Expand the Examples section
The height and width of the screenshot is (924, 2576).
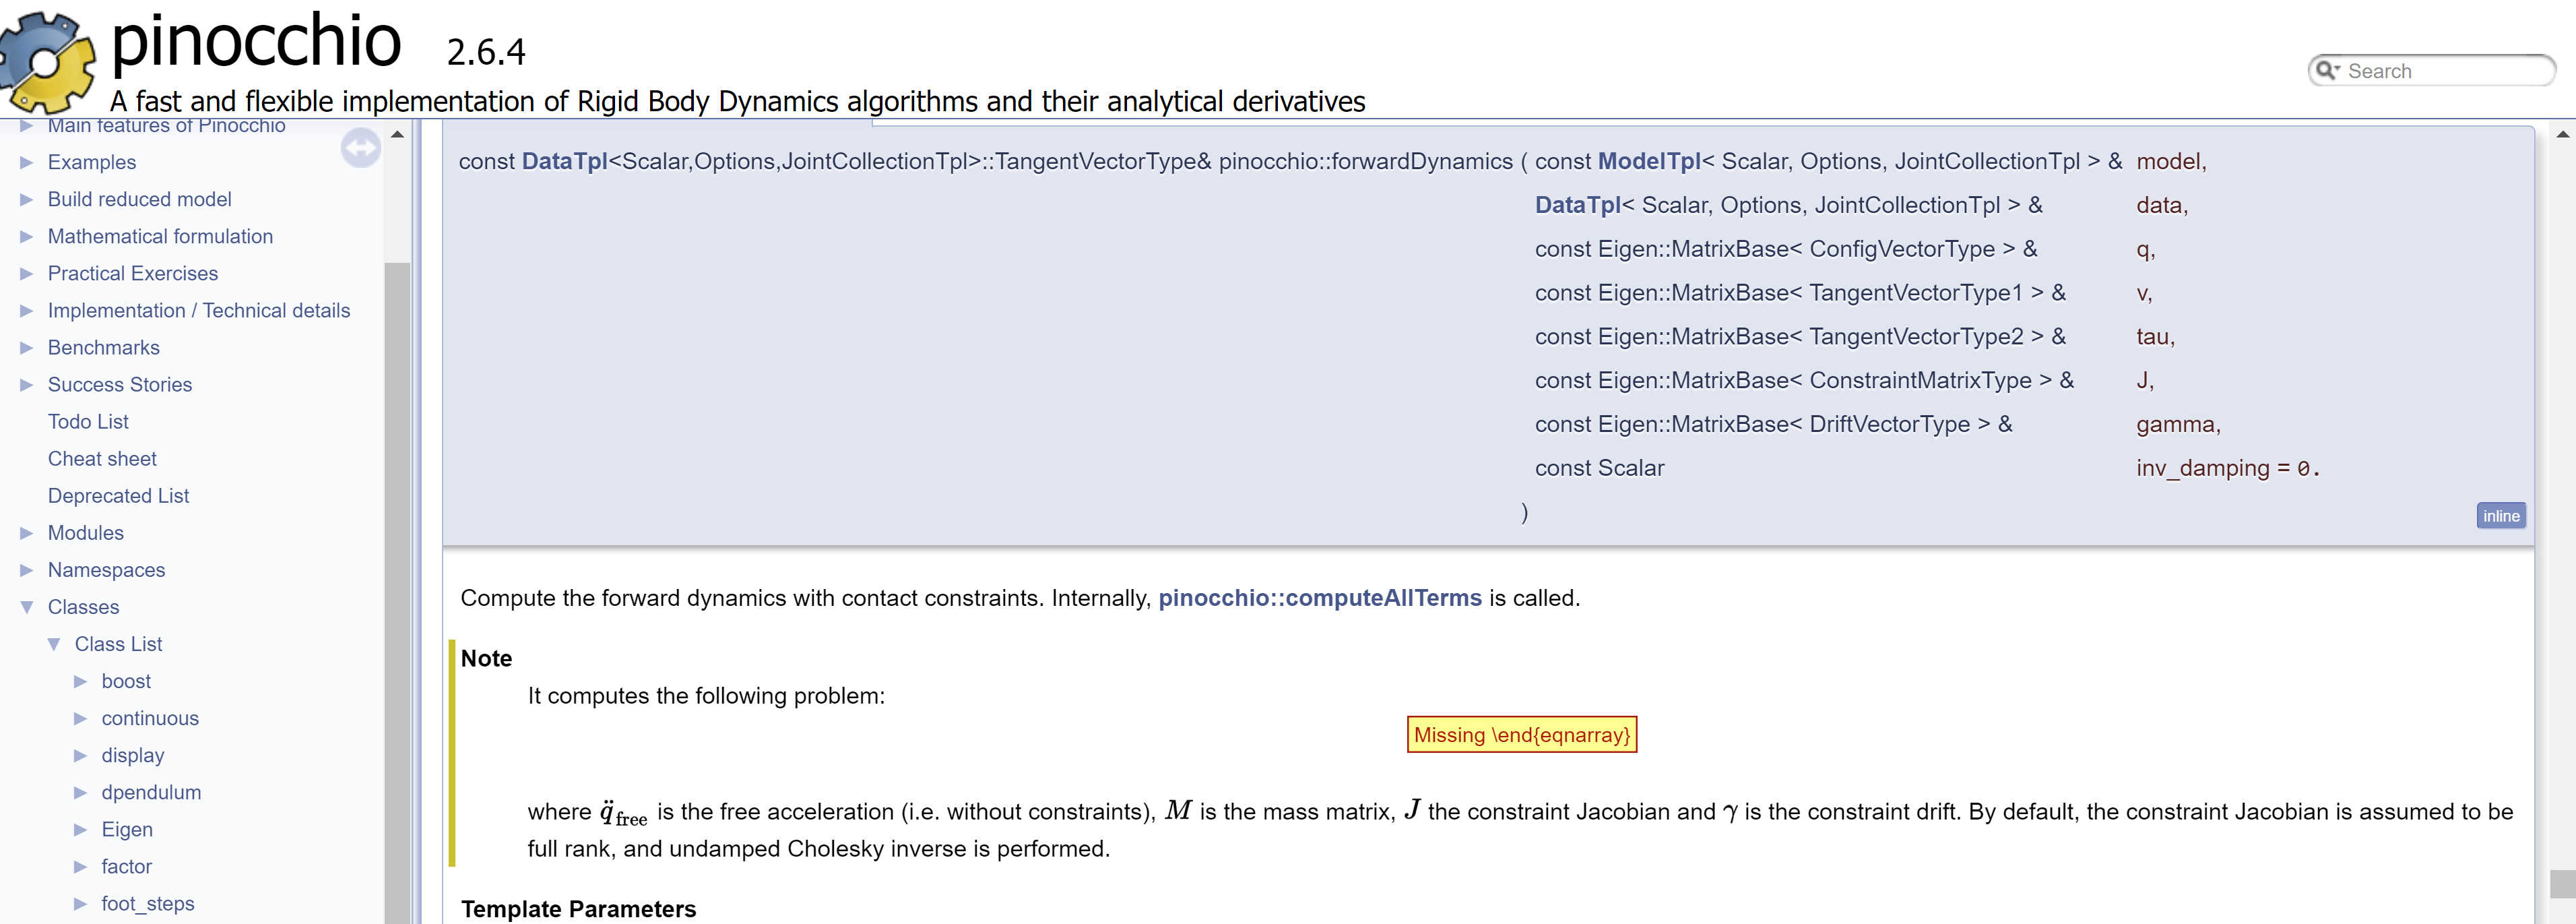coord(26,162)
